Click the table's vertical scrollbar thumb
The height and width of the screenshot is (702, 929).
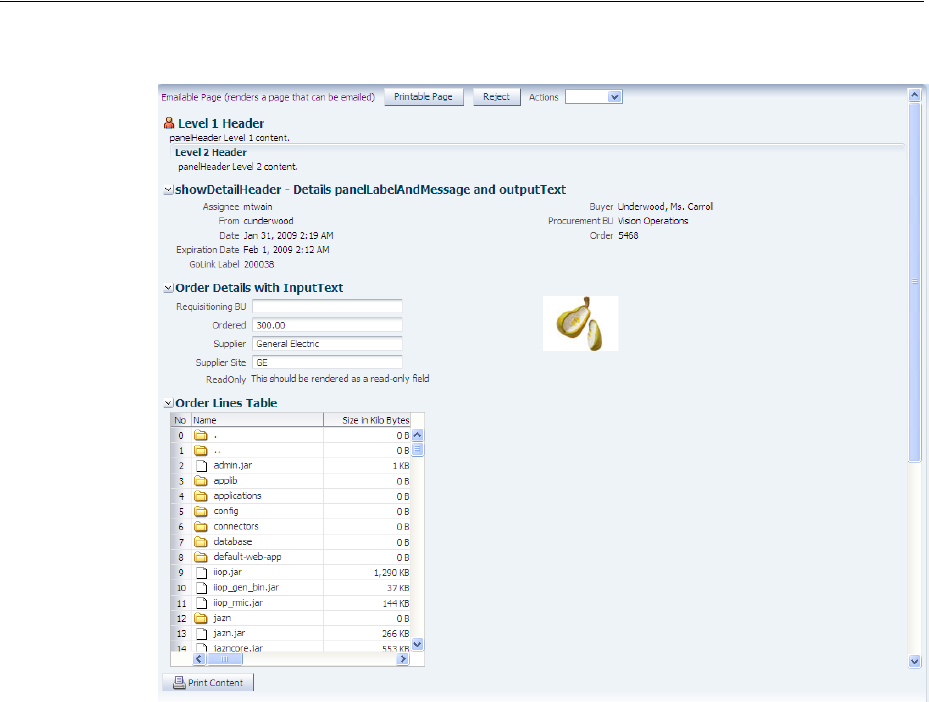pos(418,450)
